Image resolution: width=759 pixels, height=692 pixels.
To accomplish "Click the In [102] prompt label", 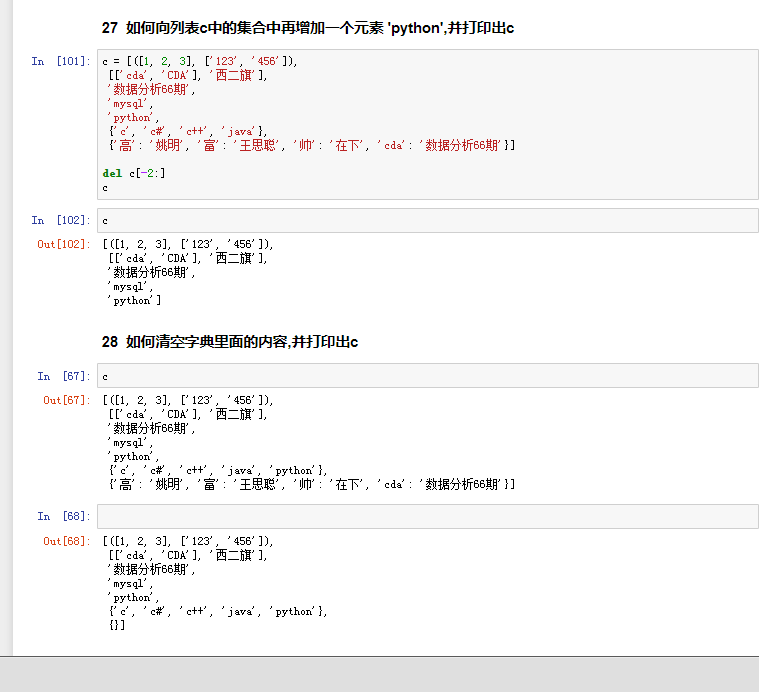I will [x=61, y=220].
